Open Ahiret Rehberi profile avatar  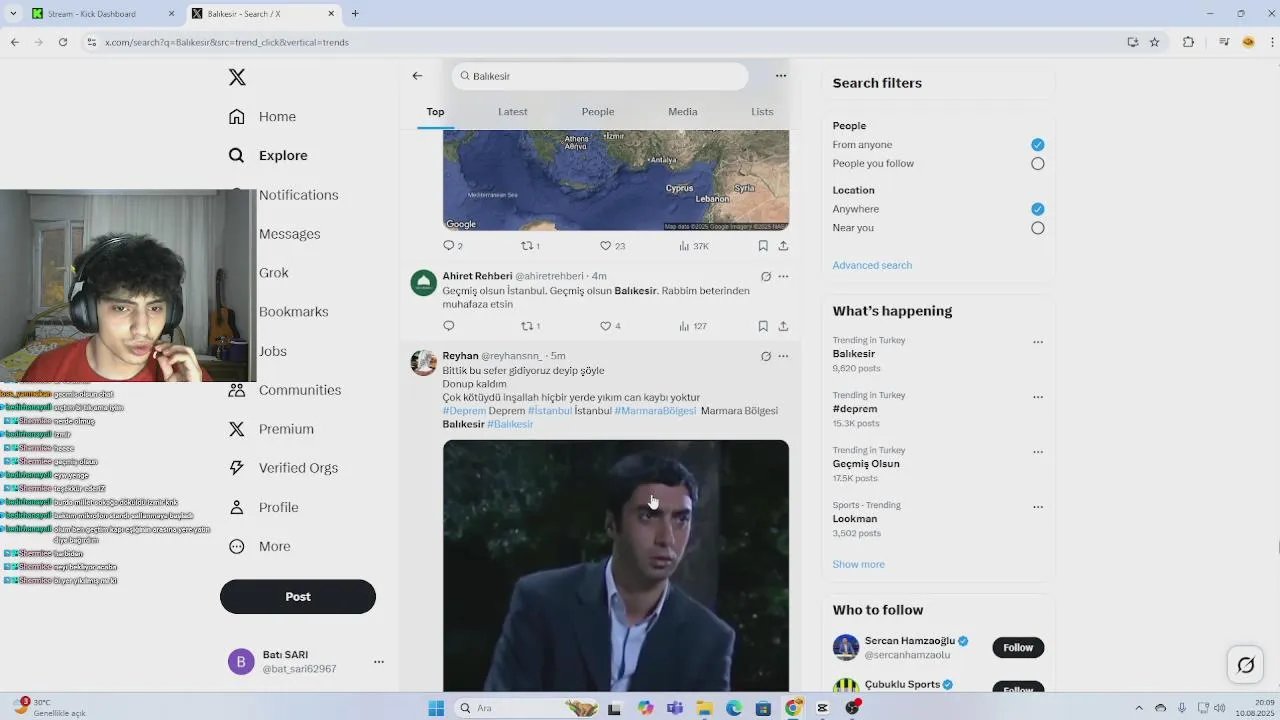click(x=424, y=283)
